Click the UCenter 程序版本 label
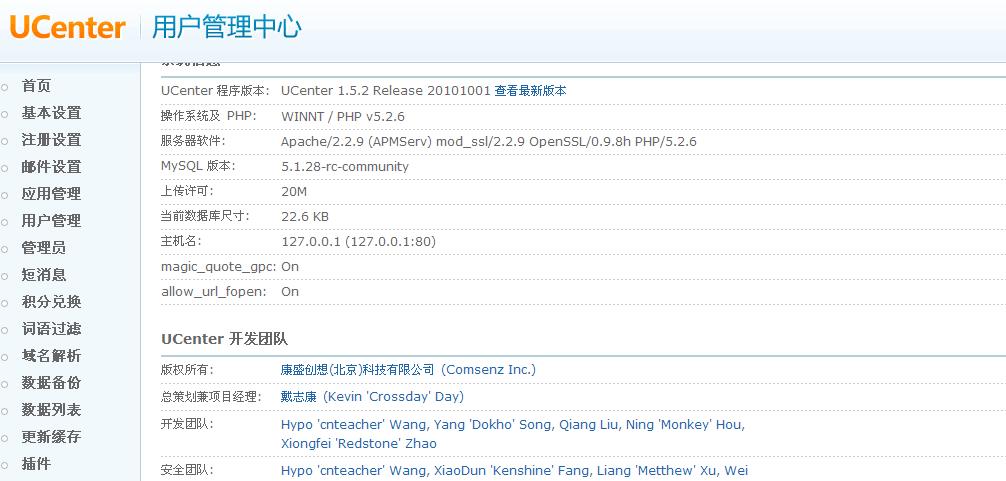1006x481 pixels. (x=216, y=90)
